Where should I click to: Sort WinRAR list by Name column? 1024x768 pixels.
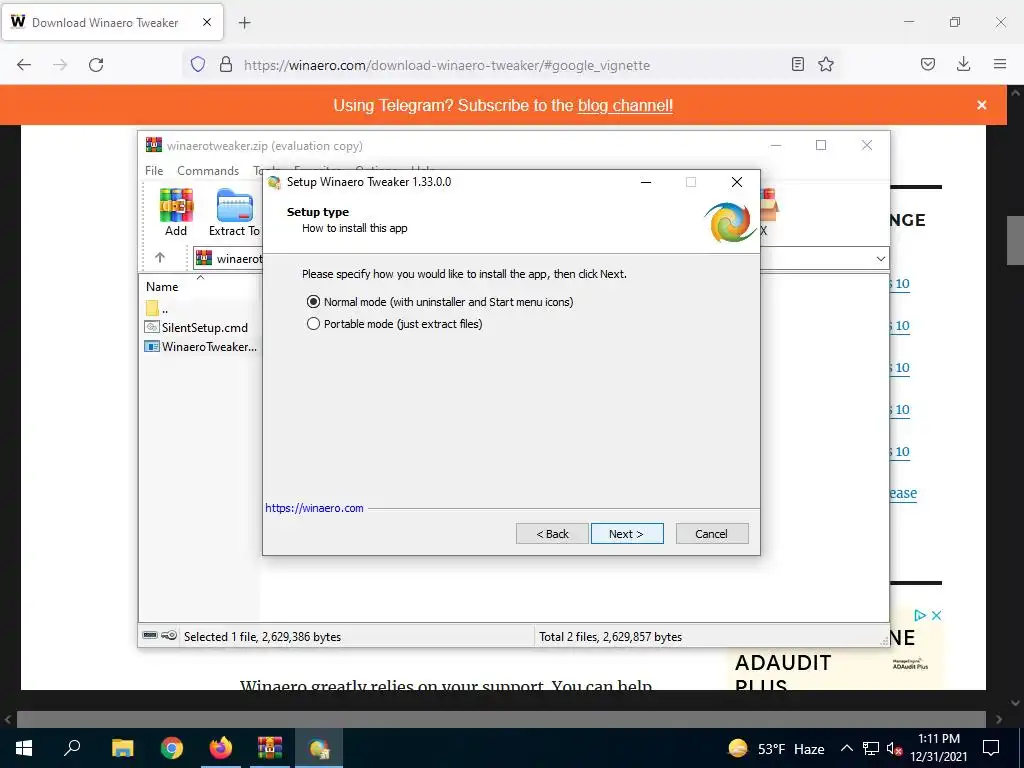(x=162, y=287)
